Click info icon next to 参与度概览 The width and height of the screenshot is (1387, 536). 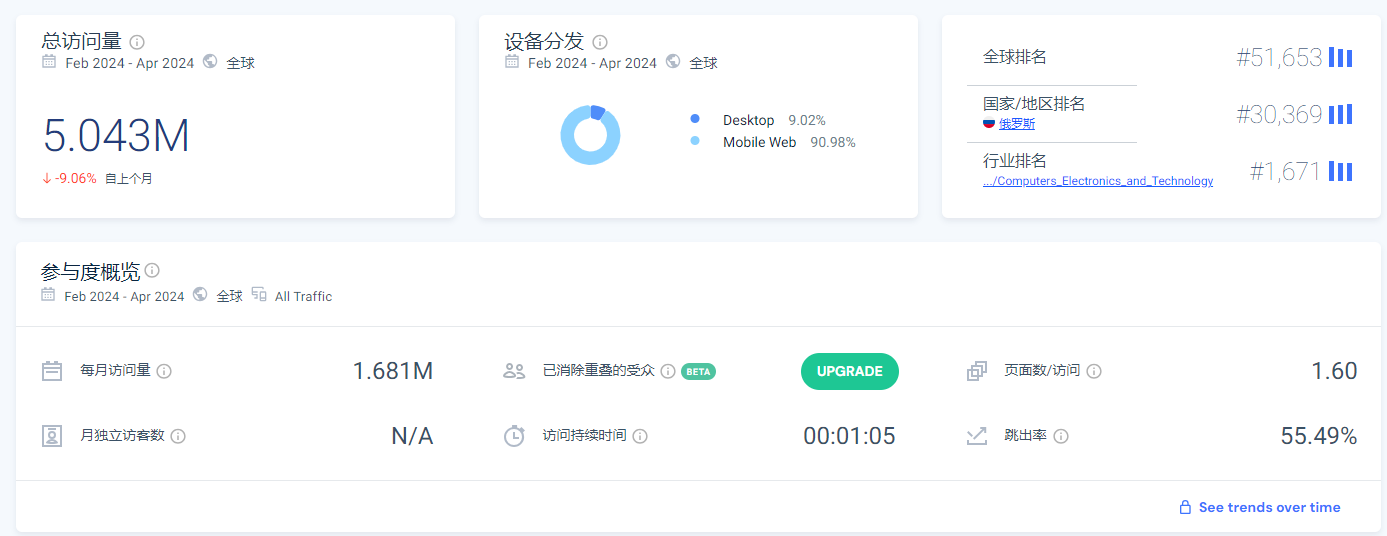152,270
